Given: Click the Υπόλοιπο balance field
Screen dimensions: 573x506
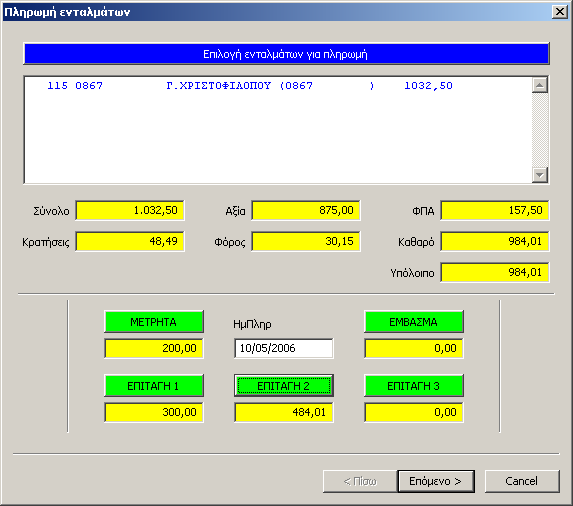Looking at the screenshot, I should tap(494, 272).
